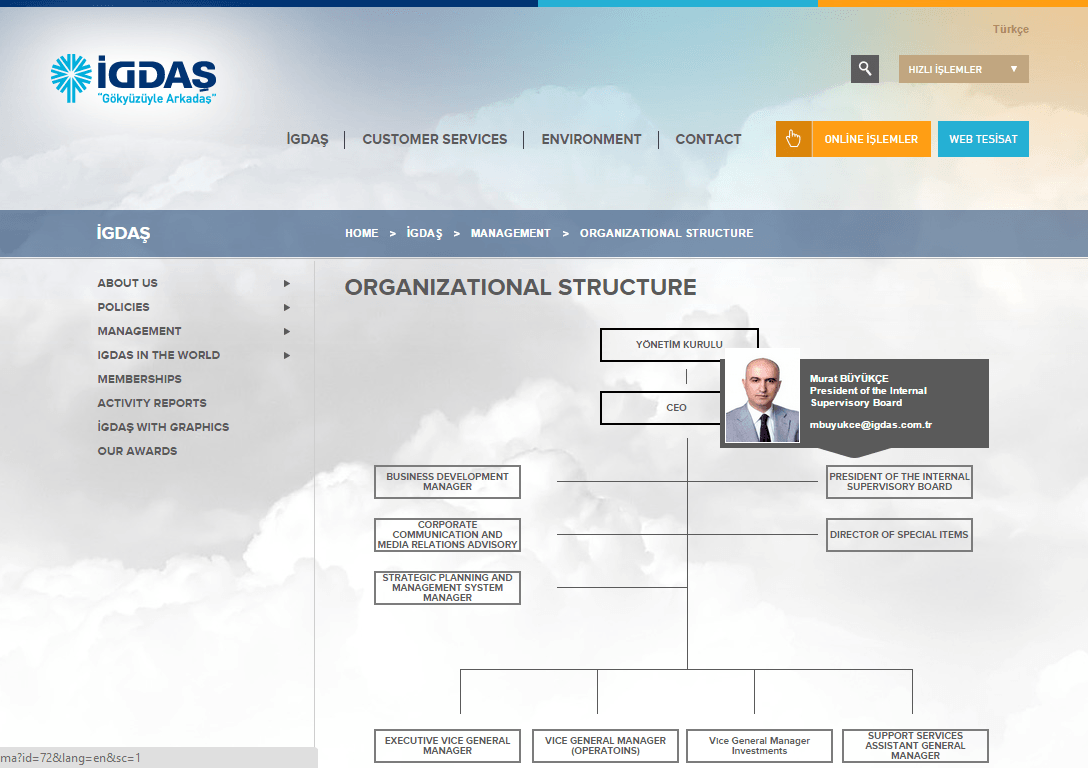Click the Web Tesisat button
The height and width of the screenshot is (768, 1088).
point(983,139)
